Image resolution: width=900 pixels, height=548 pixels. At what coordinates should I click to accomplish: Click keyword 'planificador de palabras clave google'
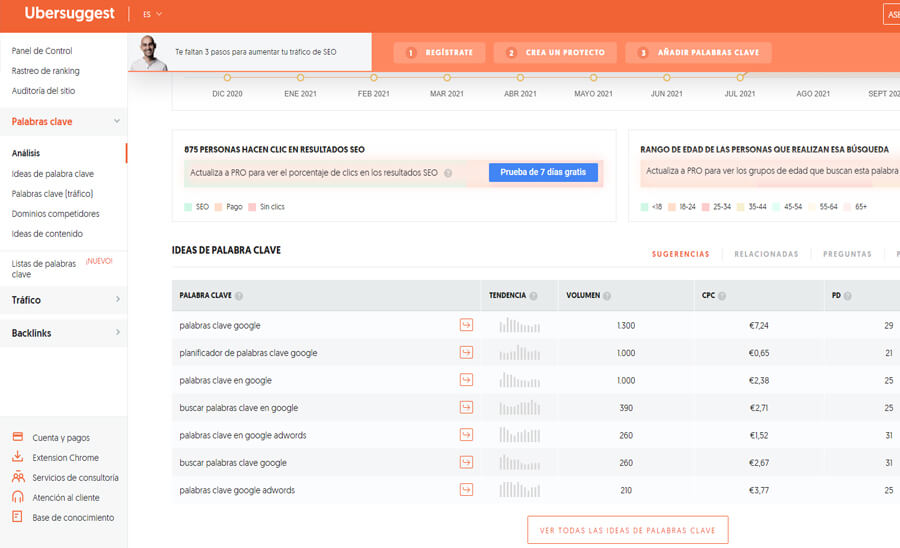point(248,353)
